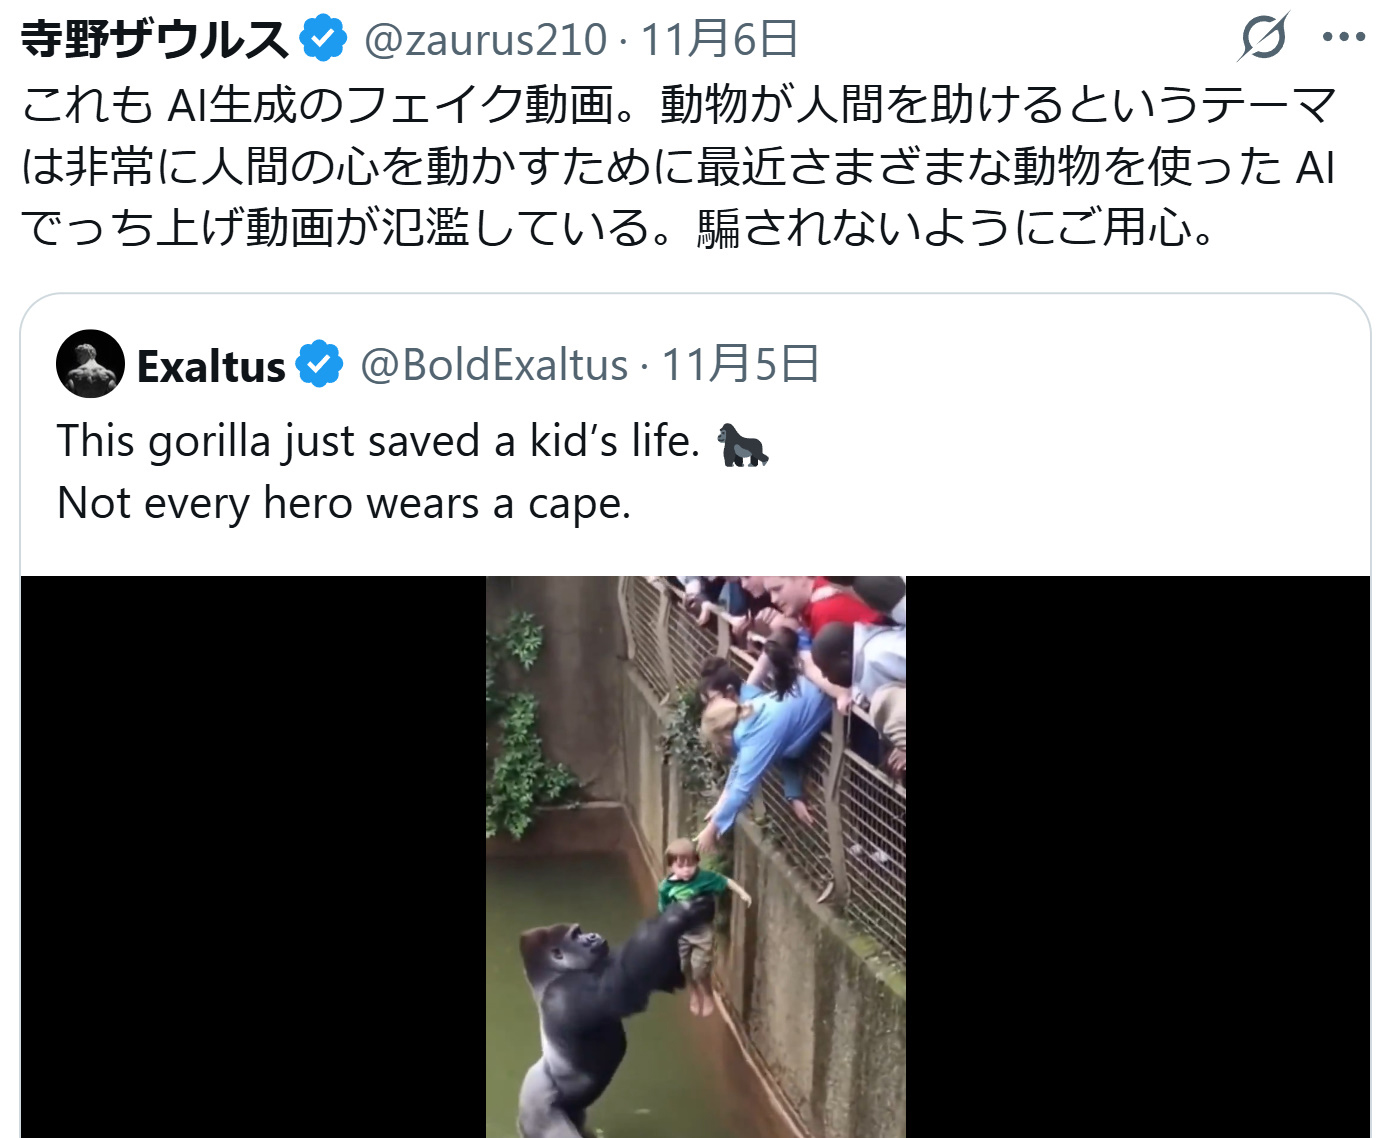Click black letterbox area right of video
Screen dimensions: 1395x1138
[1138, 857]
